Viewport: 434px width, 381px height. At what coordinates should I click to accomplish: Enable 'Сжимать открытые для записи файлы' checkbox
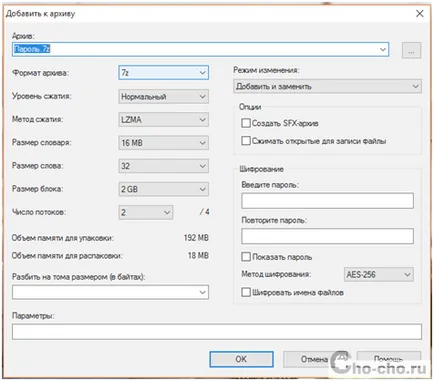[x=246, y=141]
